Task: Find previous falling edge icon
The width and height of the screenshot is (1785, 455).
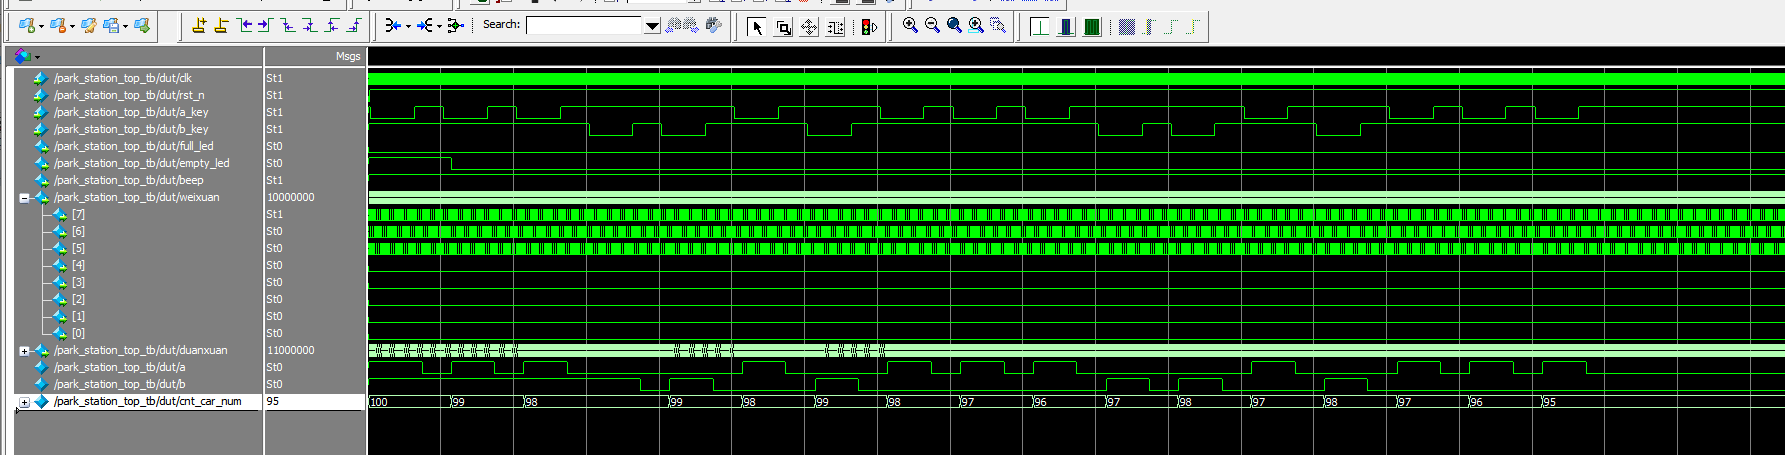Action: coord(288,25)
